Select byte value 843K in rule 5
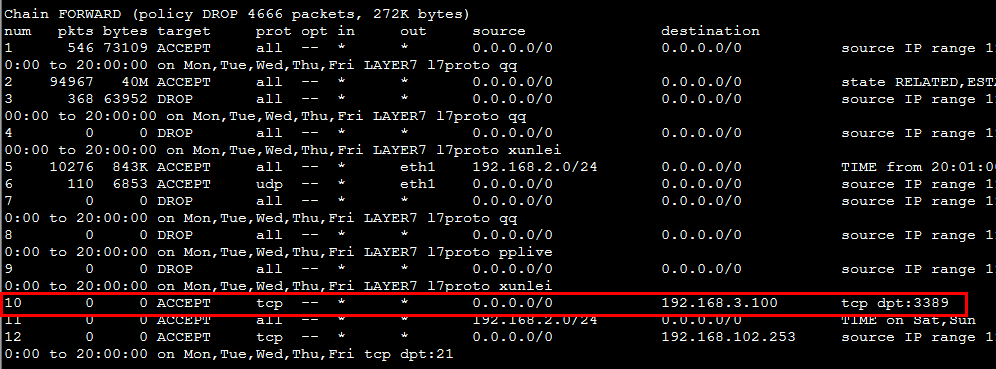The image size is (996, 369). [x=130, y=167]
